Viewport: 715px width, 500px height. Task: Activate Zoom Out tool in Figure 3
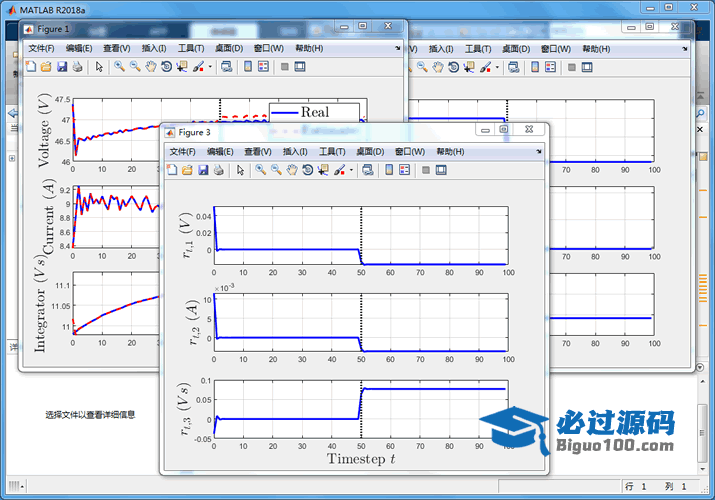(276, 170)
